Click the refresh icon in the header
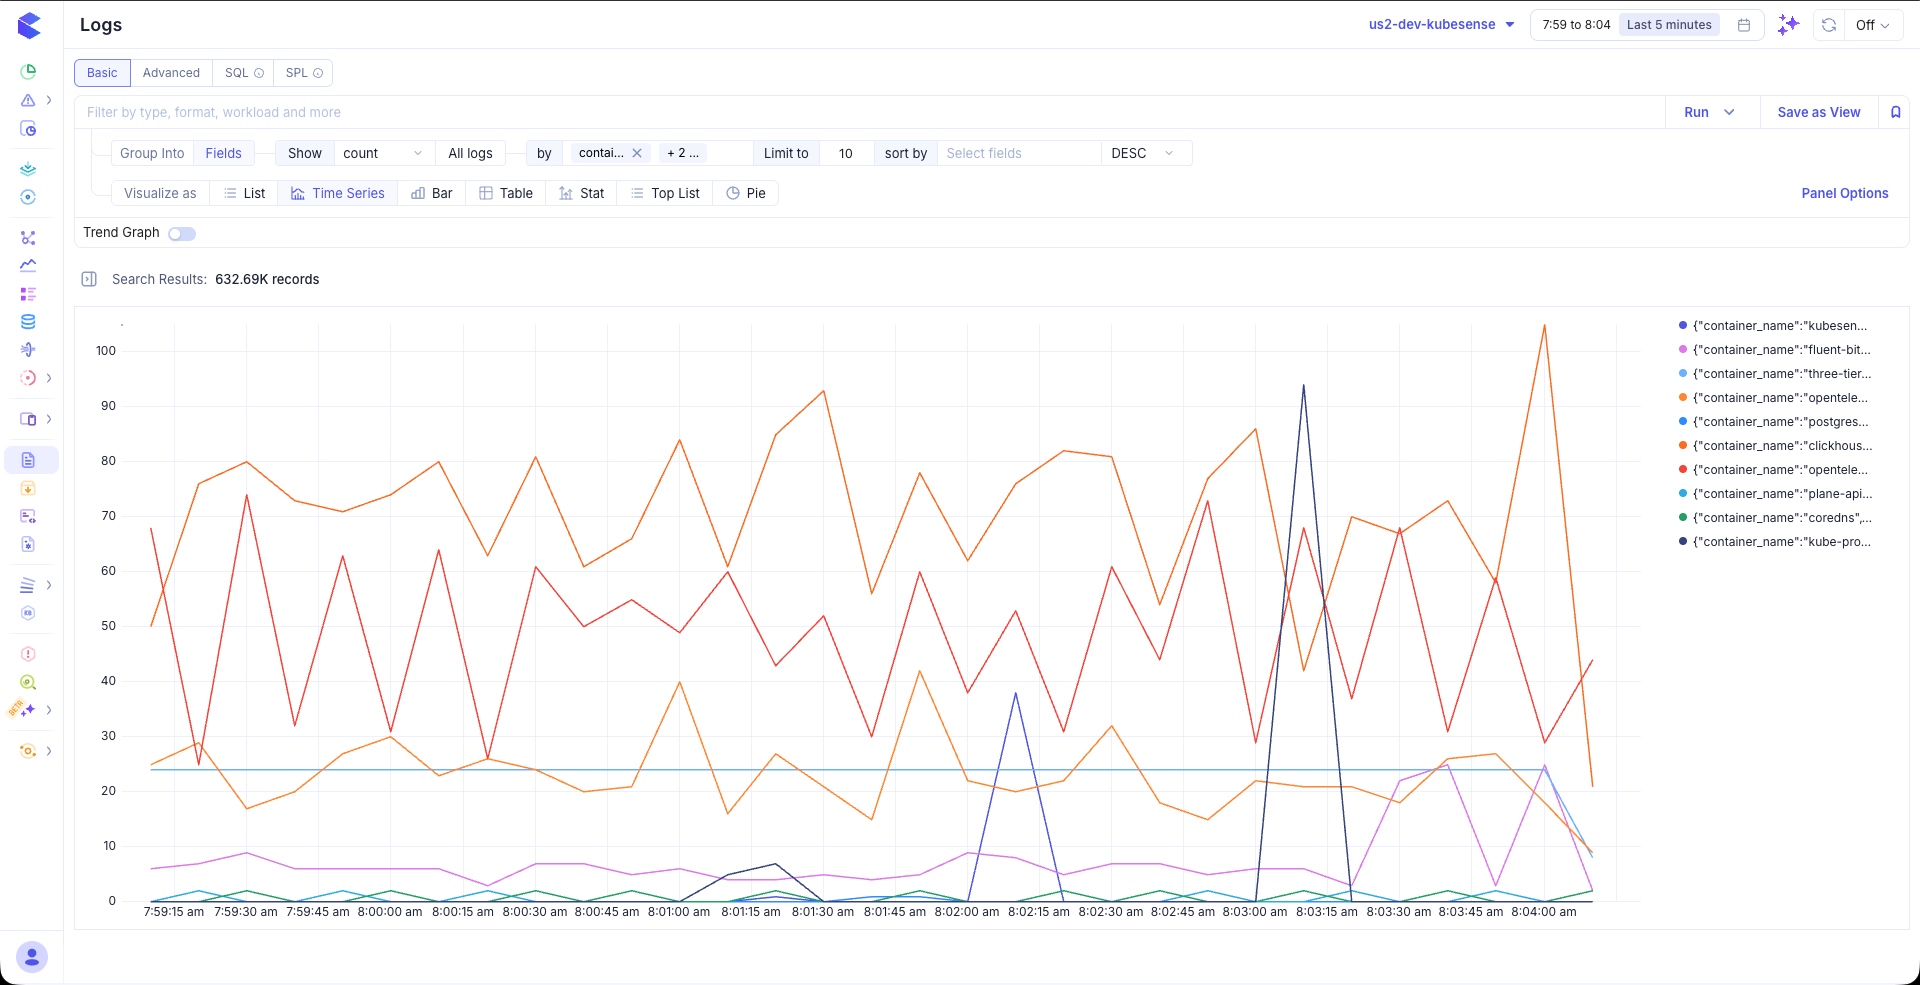The image size is (1920, 985). coord(1828,25)
